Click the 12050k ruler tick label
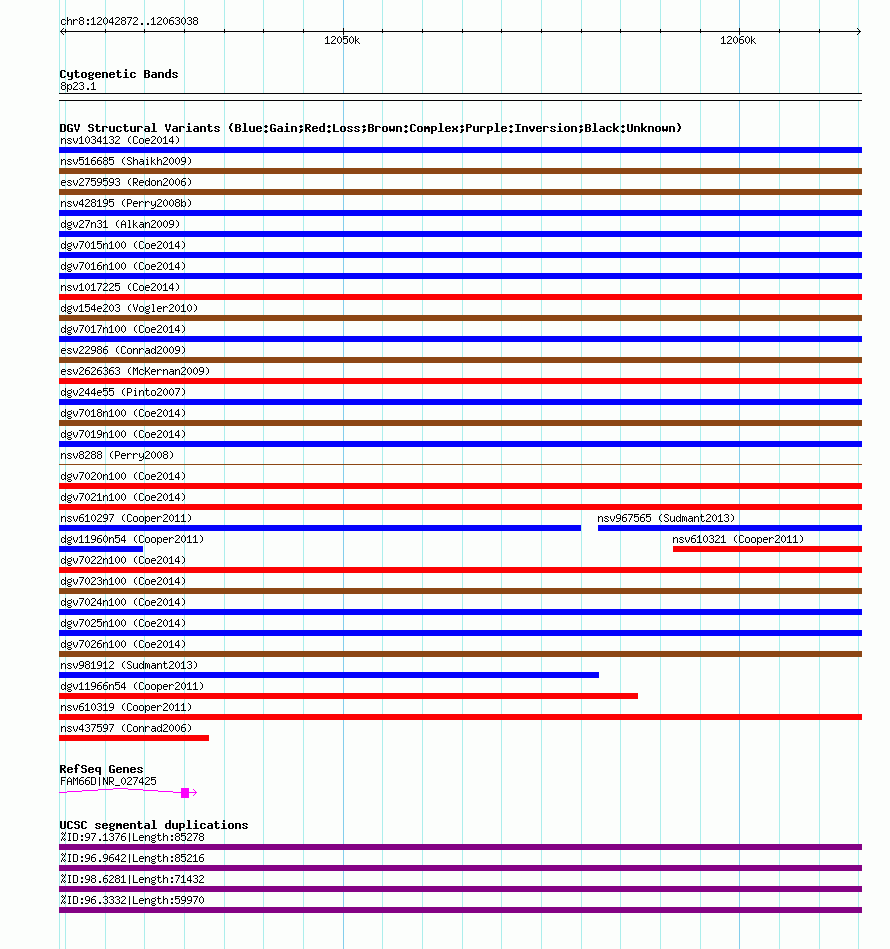Viewport: 890px width, 949px height. click(342, 41)
